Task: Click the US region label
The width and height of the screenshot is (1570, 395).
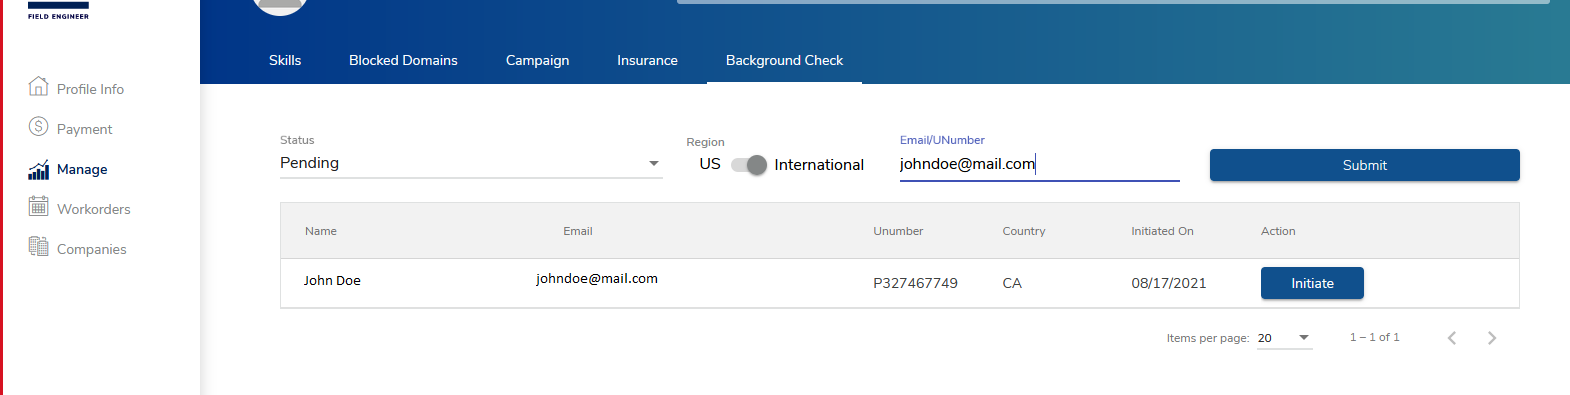Action: 710,164
